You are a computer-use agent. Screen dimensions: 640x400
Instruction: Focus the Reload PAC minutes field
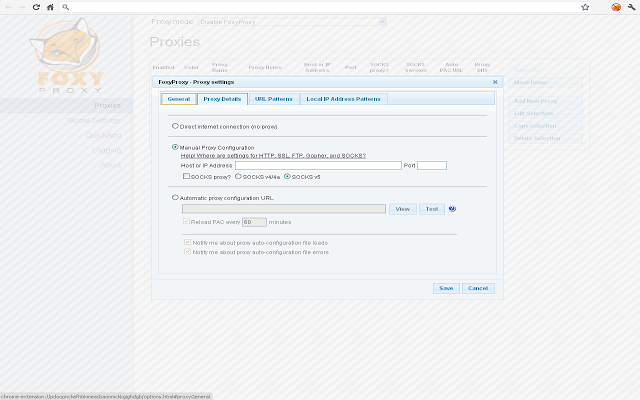pyautogui.click(x=254, y=222)
